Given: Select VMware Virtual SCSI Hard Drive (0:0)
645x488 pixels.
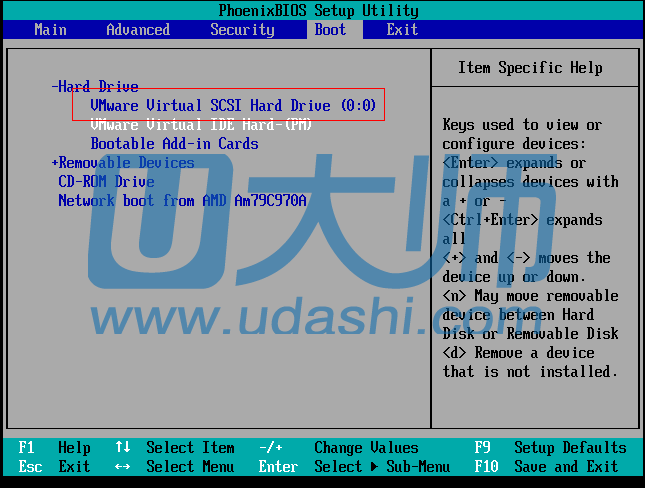Looking at the screenshot, I should coord(233,105).
